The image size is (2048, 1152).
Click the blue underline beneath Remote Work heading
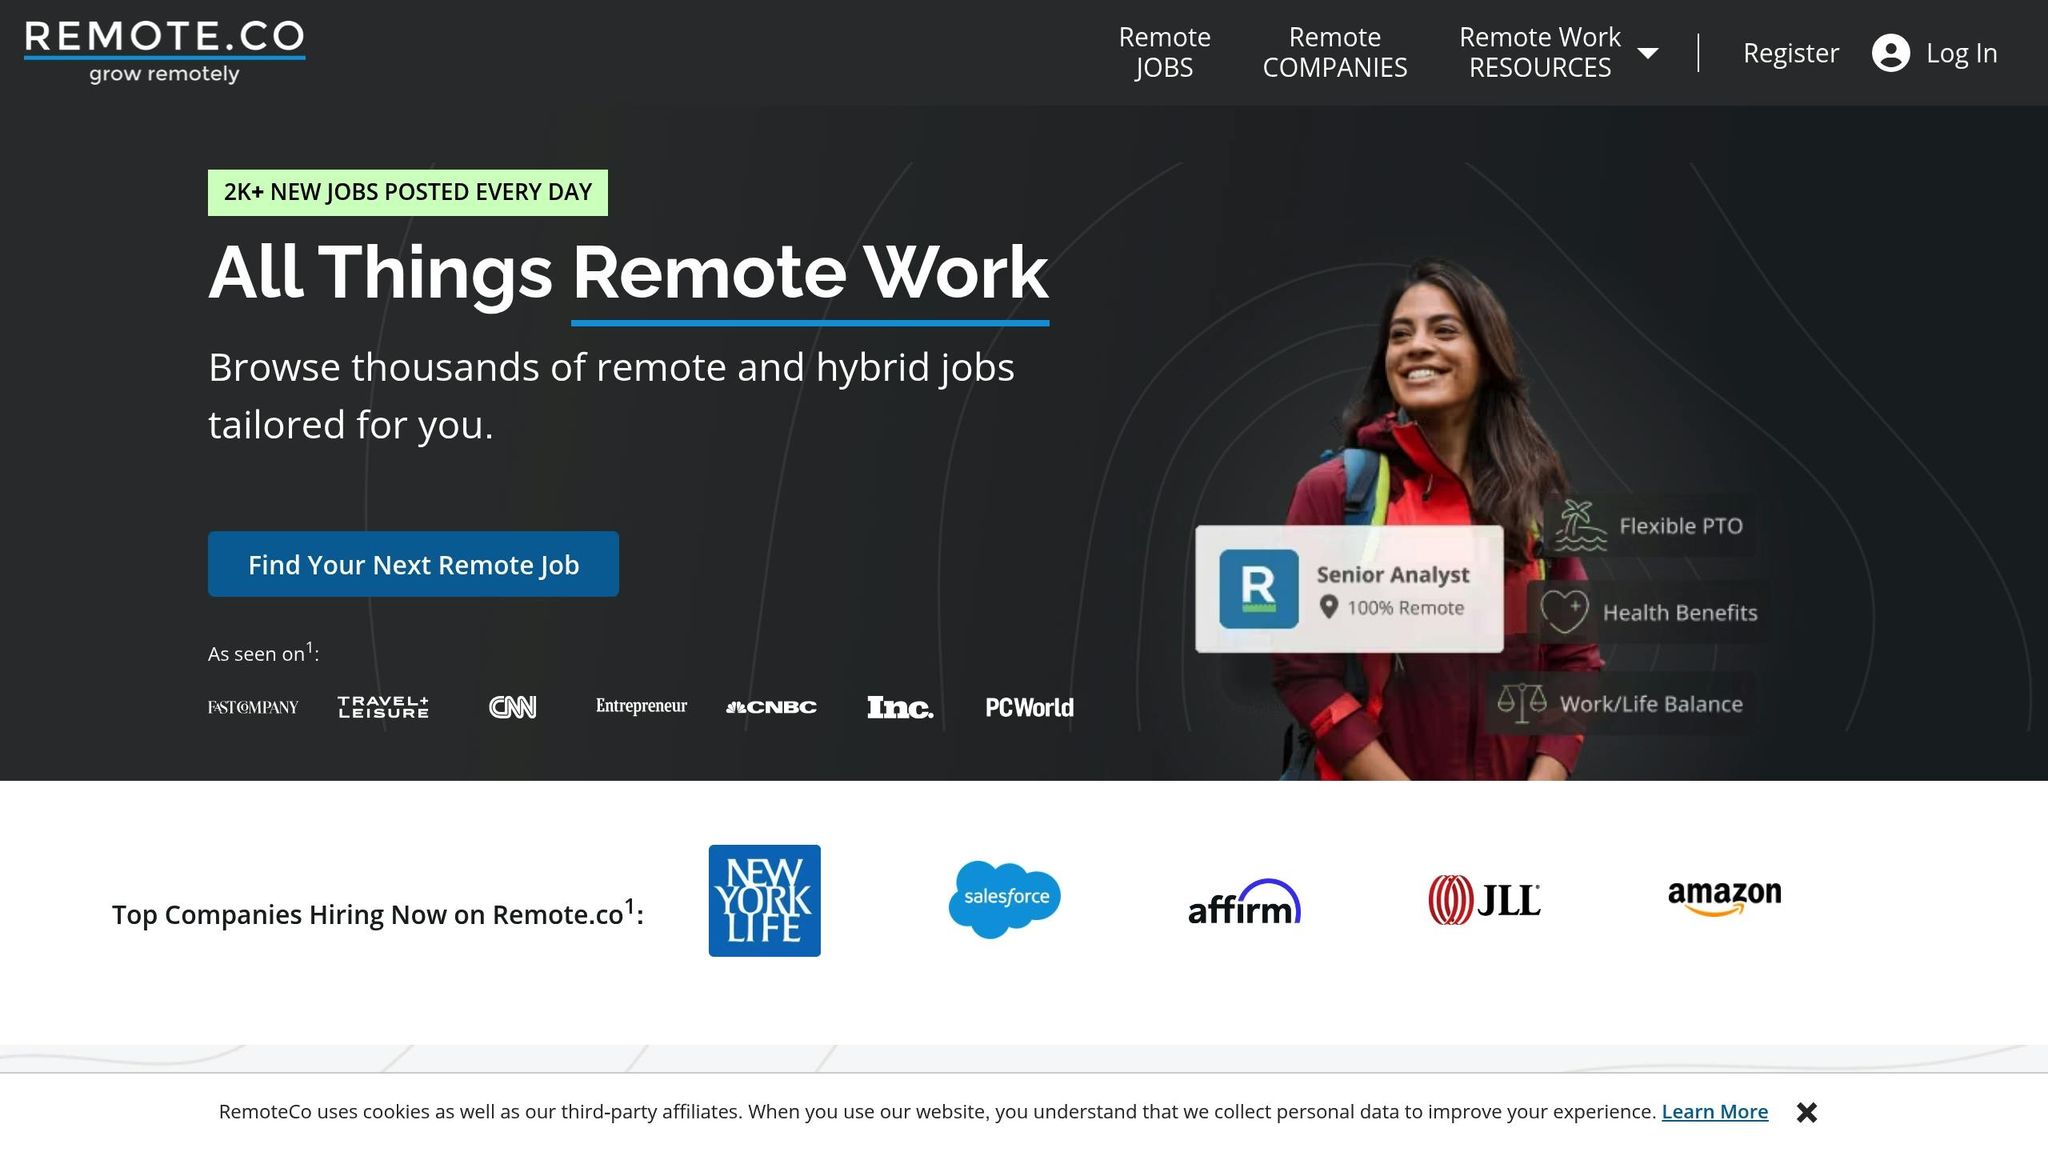coord(809,320)
